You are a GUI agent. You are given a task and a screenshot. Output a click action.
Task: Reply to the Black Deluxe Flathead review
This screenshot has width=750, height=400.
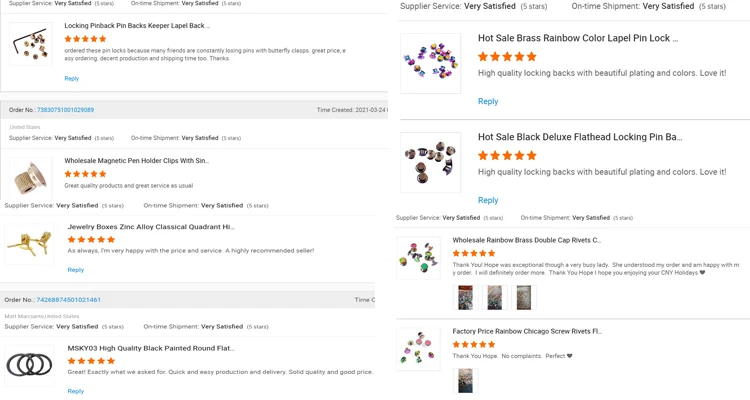488,200
